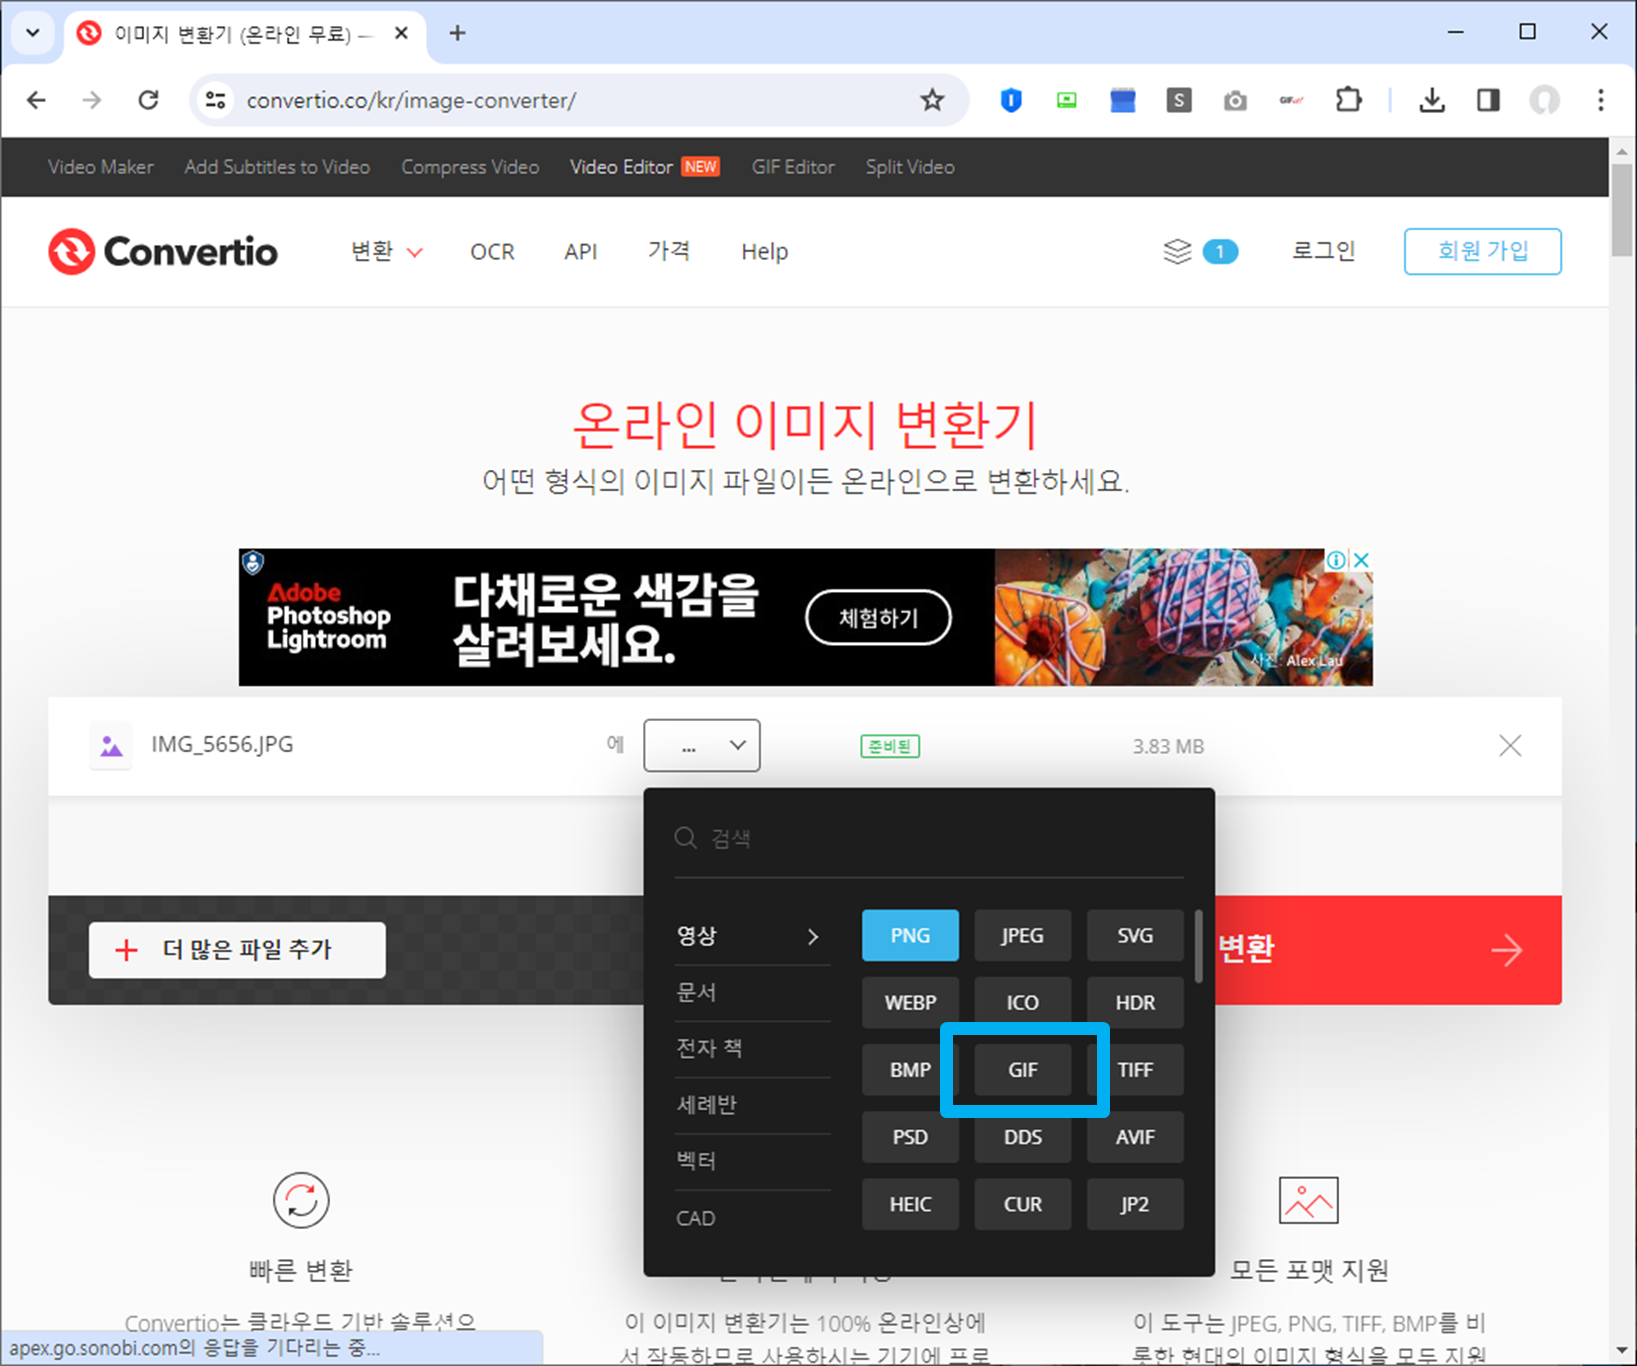Click the 더 많은 파일 추가 button

coord(237,949)
